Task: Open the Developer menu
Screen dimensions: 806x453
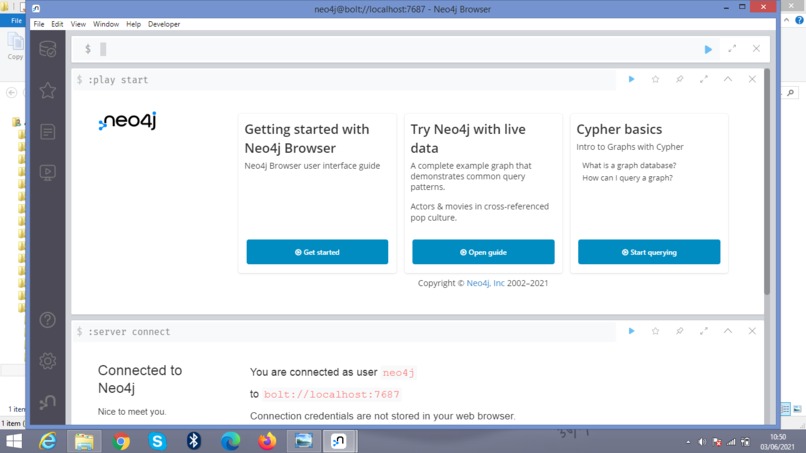Action: [x=164, y=24]
